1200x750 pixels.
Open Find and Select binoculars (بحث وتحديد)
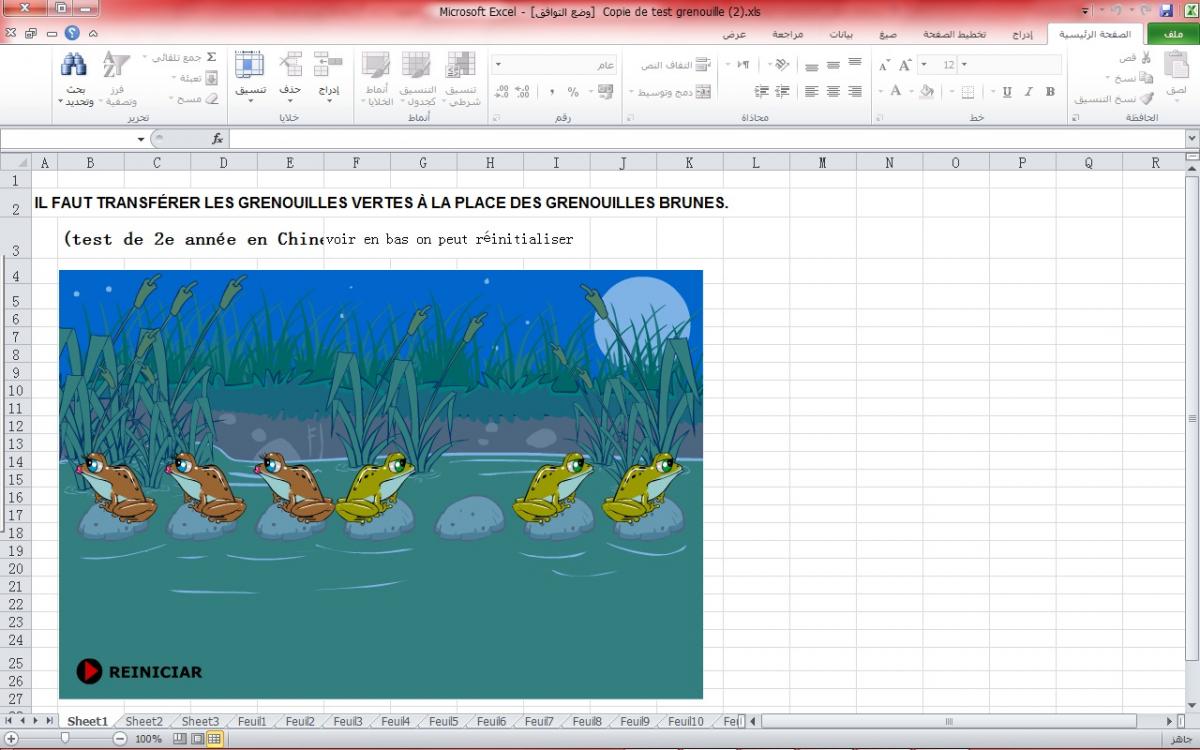pyautogui.click(x=74, y=78)
